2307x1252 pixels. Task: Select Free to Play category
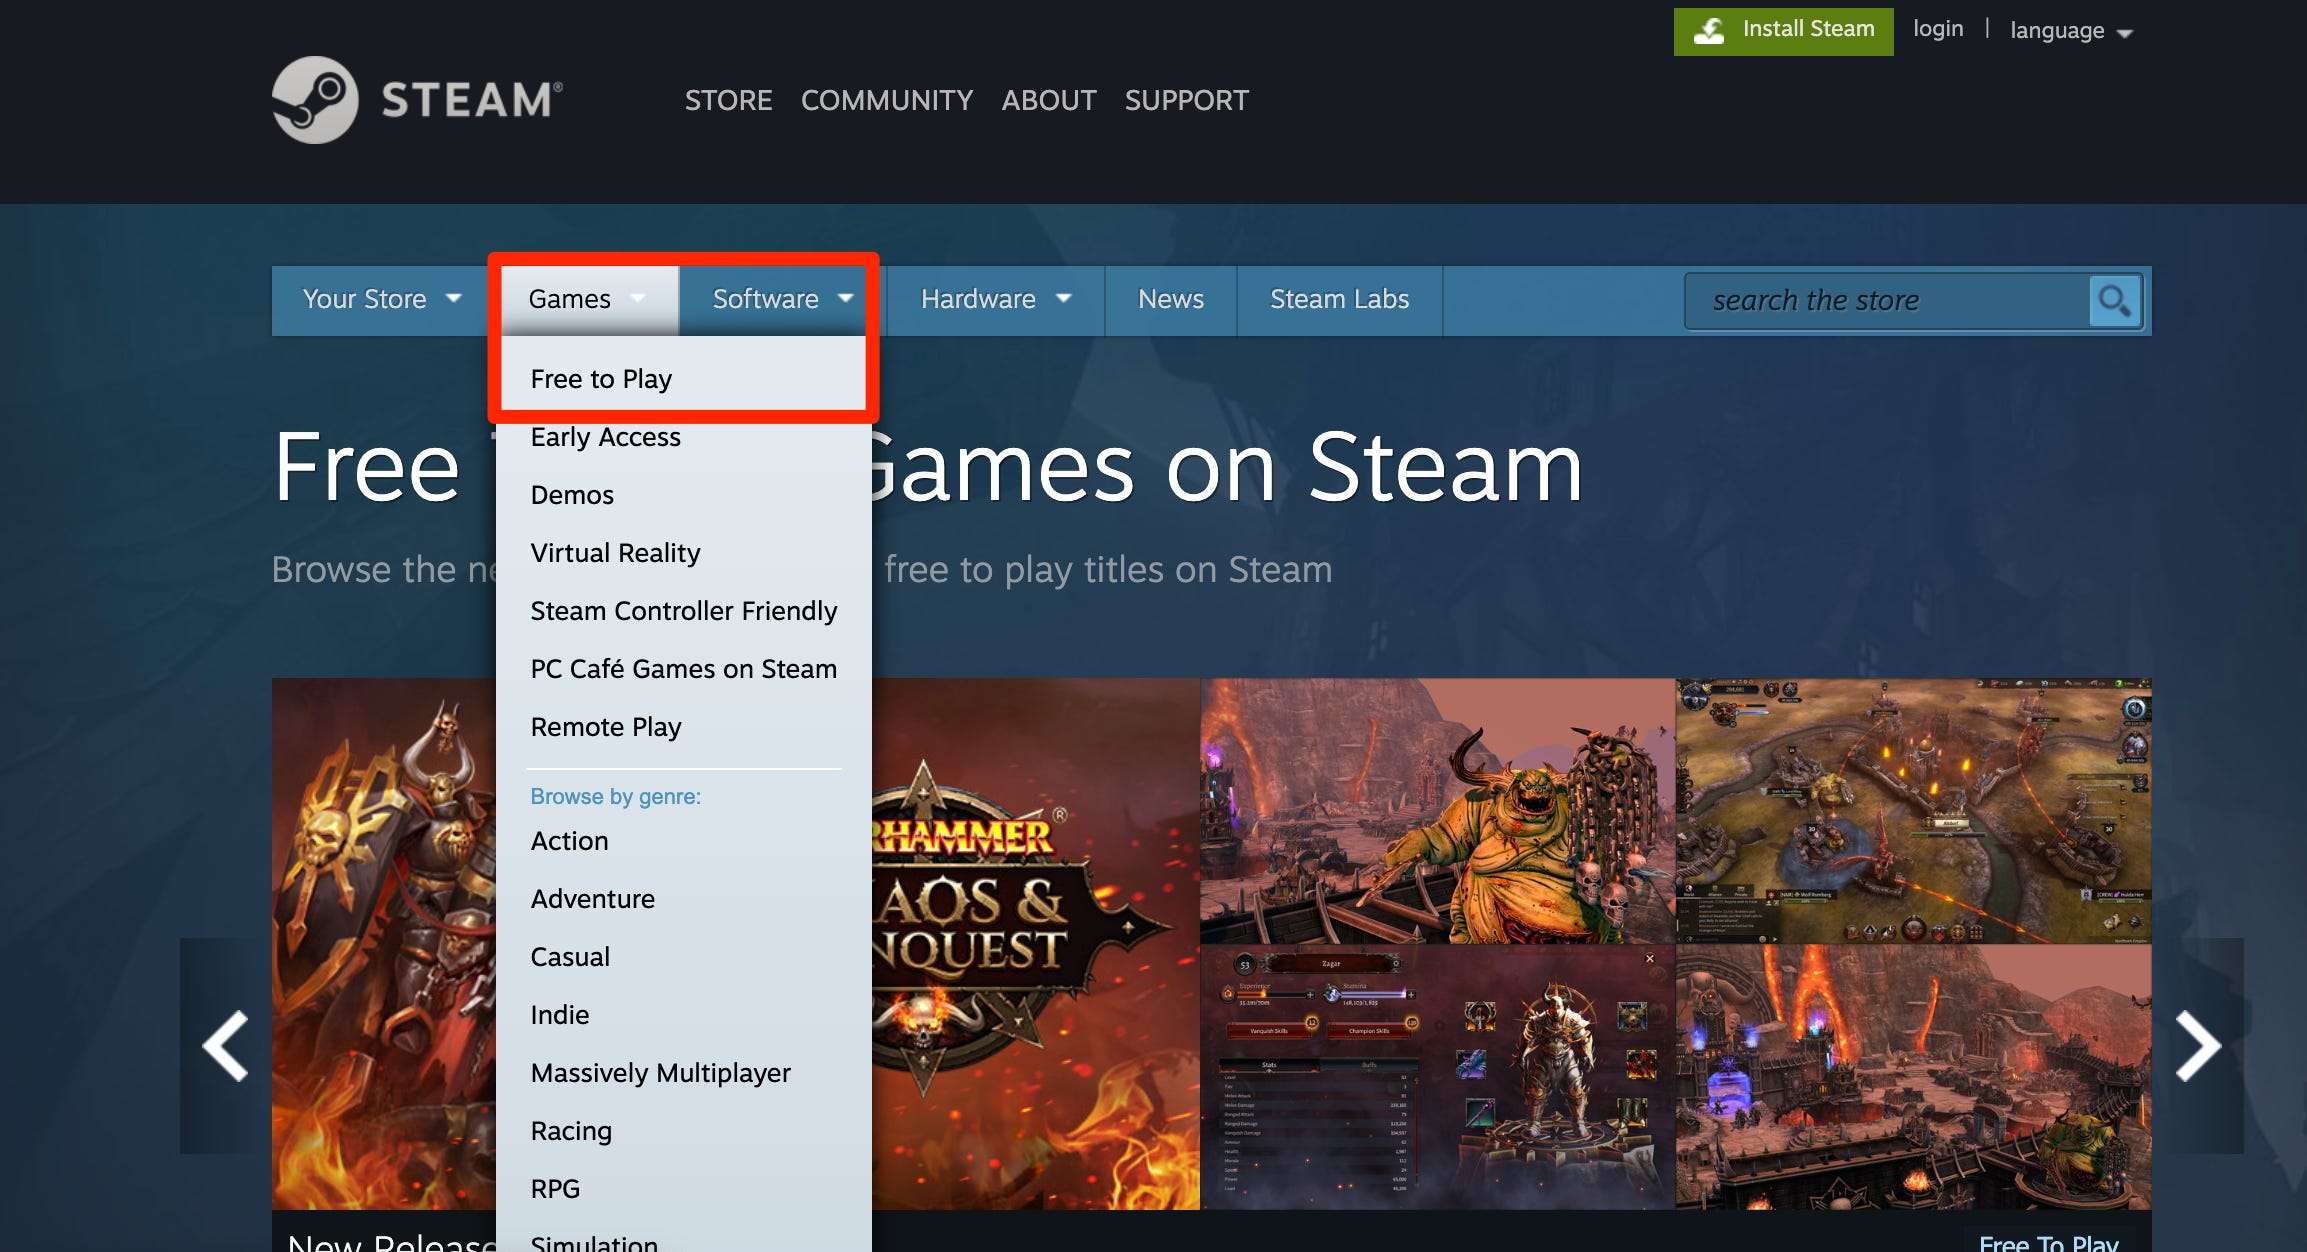point(601,378)
